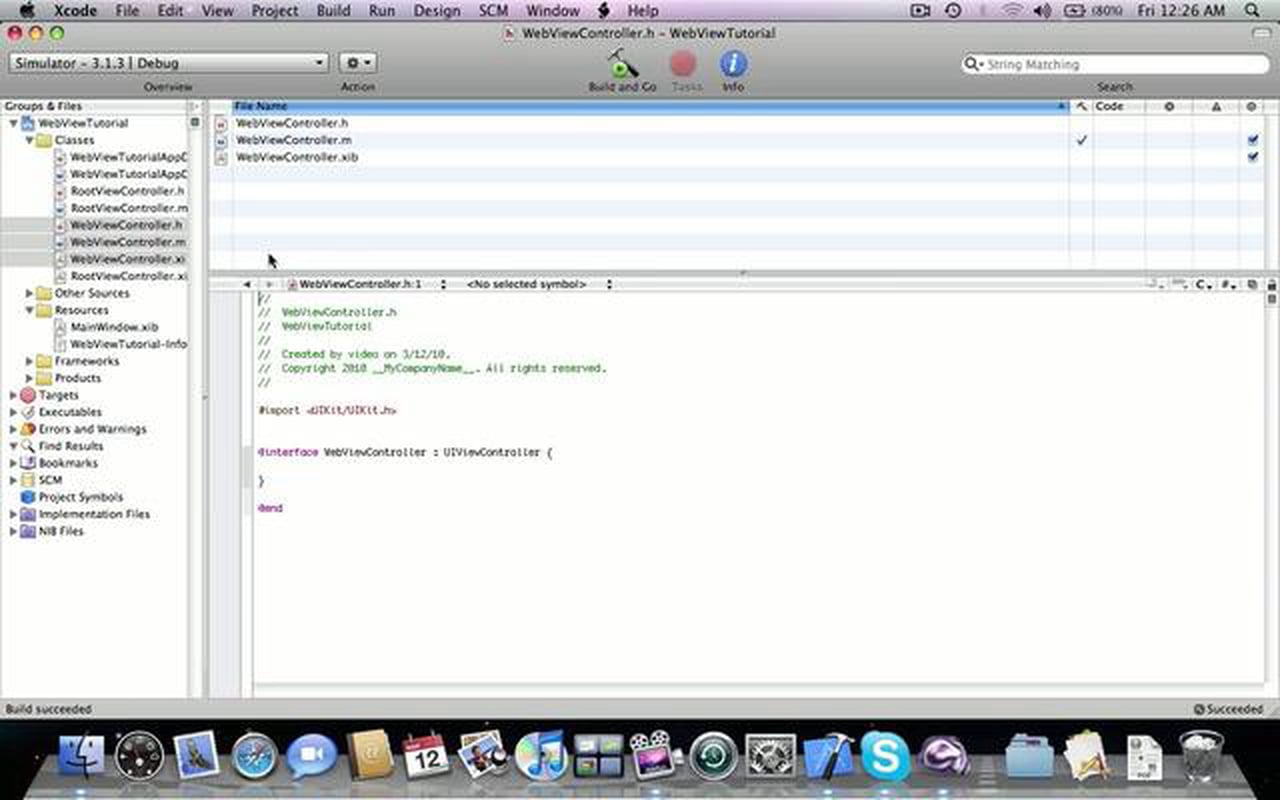Go forward in editor history arrow

tap(269, 284)
